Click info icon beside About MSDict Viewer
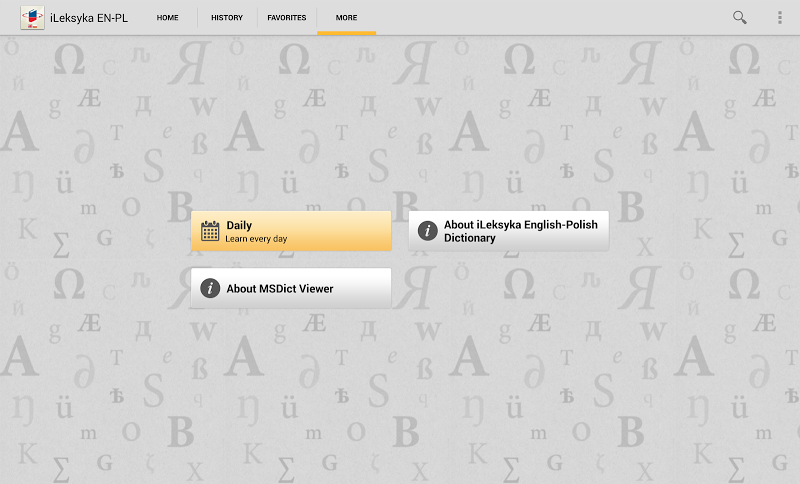 (210, 288)
